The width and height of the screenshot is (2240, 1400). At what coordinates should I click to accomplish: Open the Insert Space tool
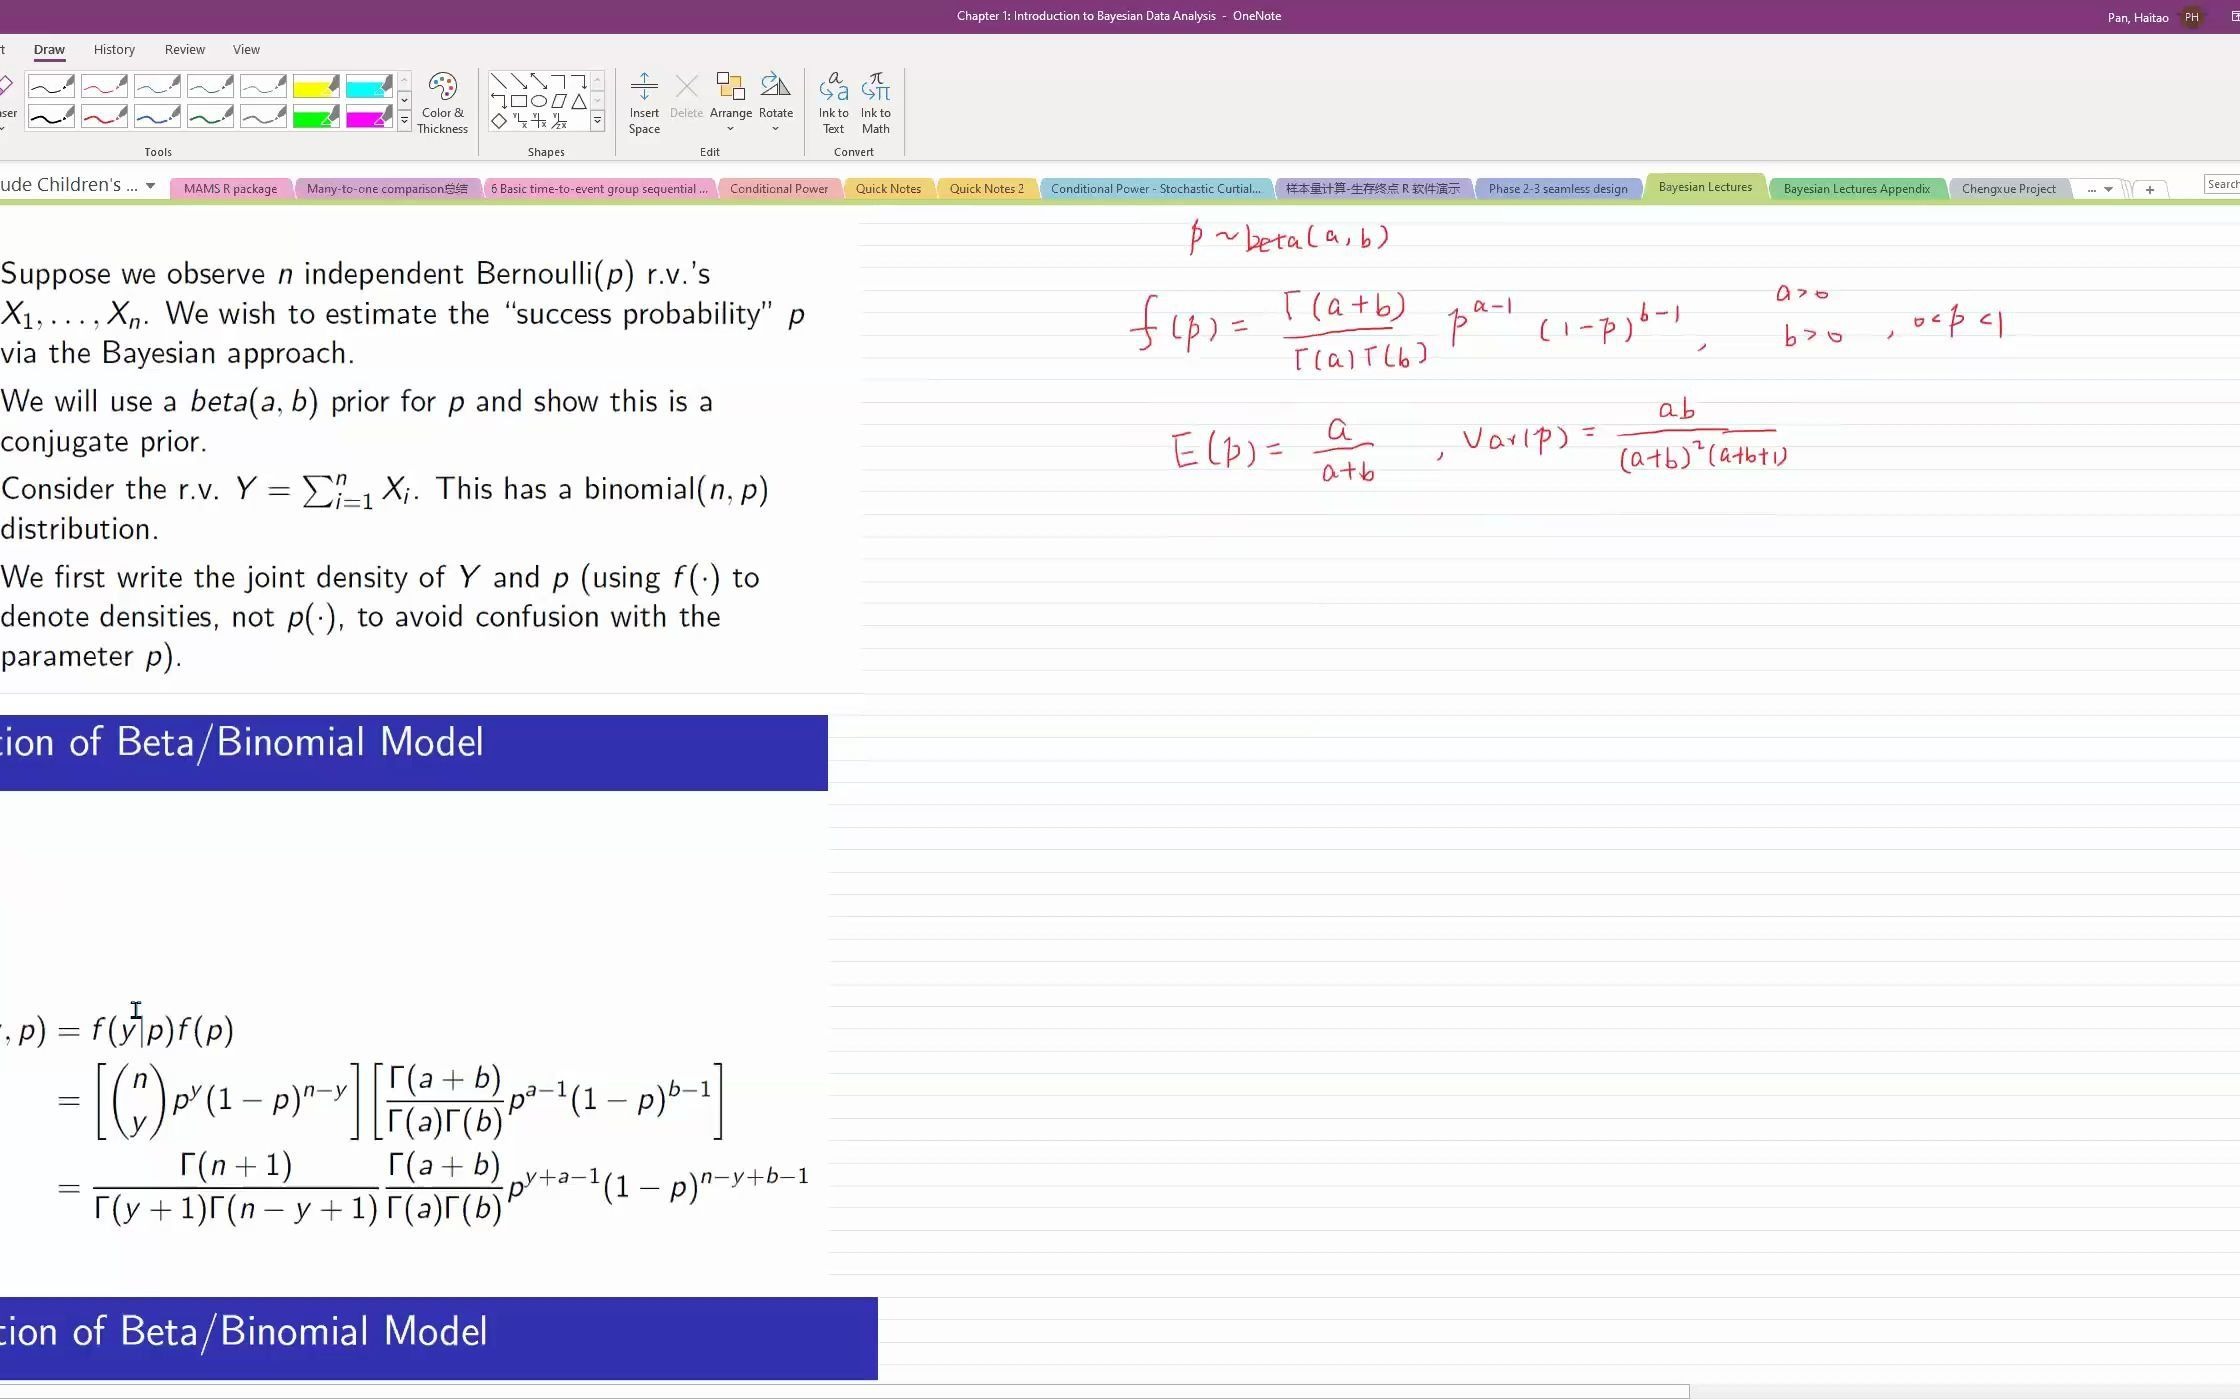coord(645,100)
